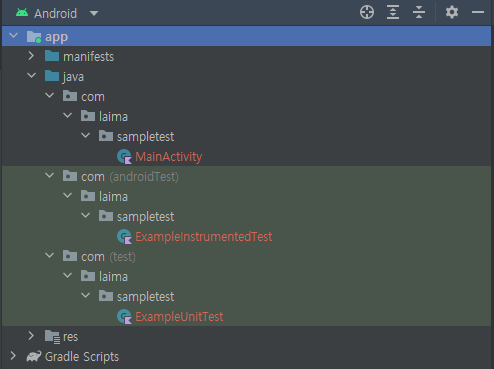Collapse sampletest package containing MainActivity
The image size is (494, 369).
[86, 136]
